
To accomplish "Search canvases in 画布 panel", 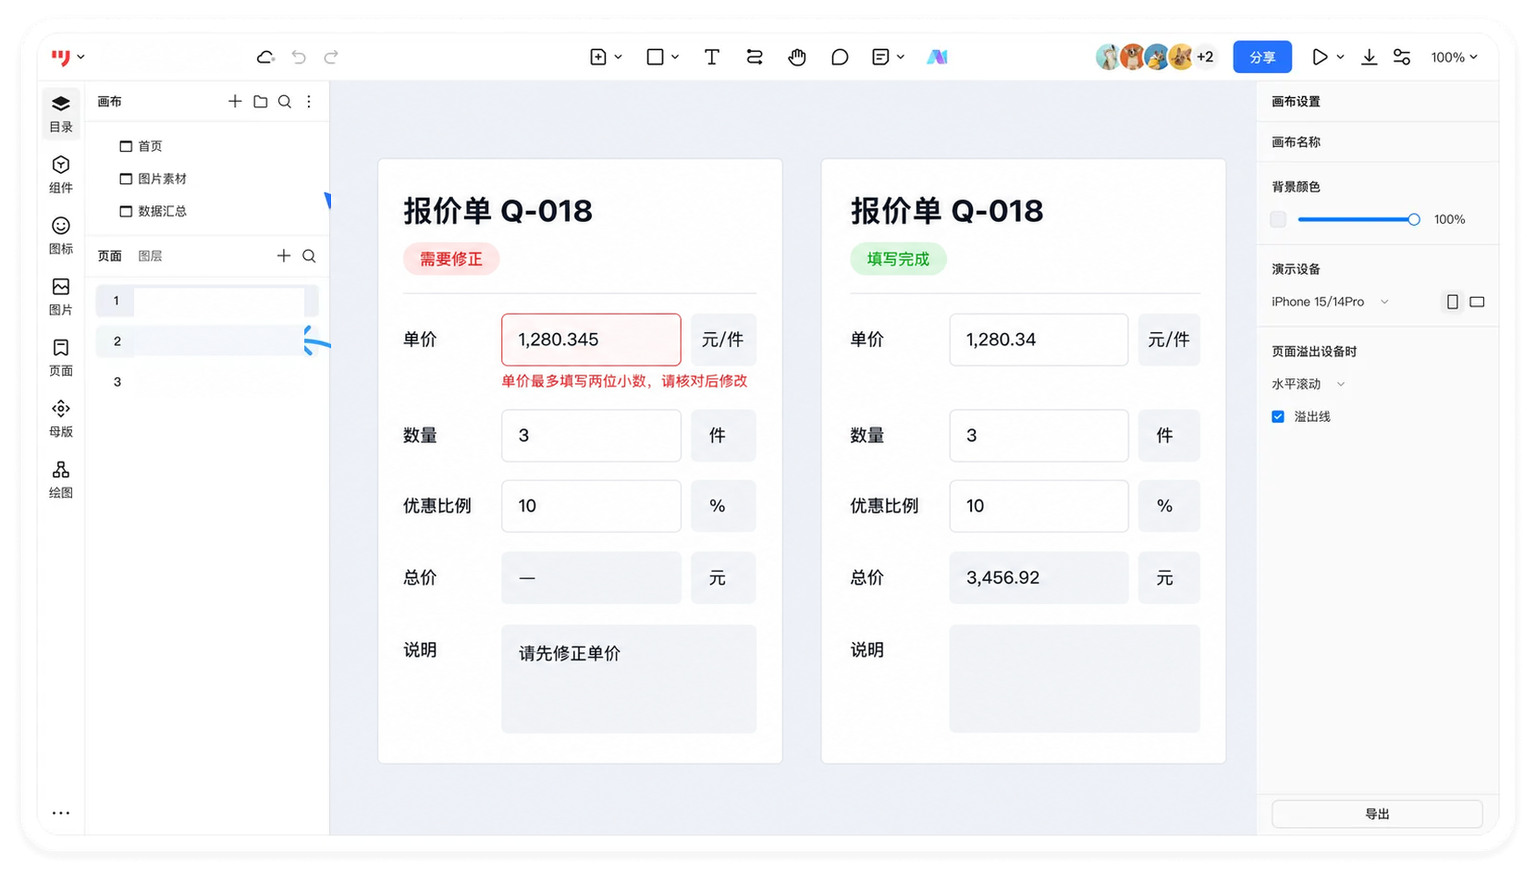I will [x=285, y=101].
